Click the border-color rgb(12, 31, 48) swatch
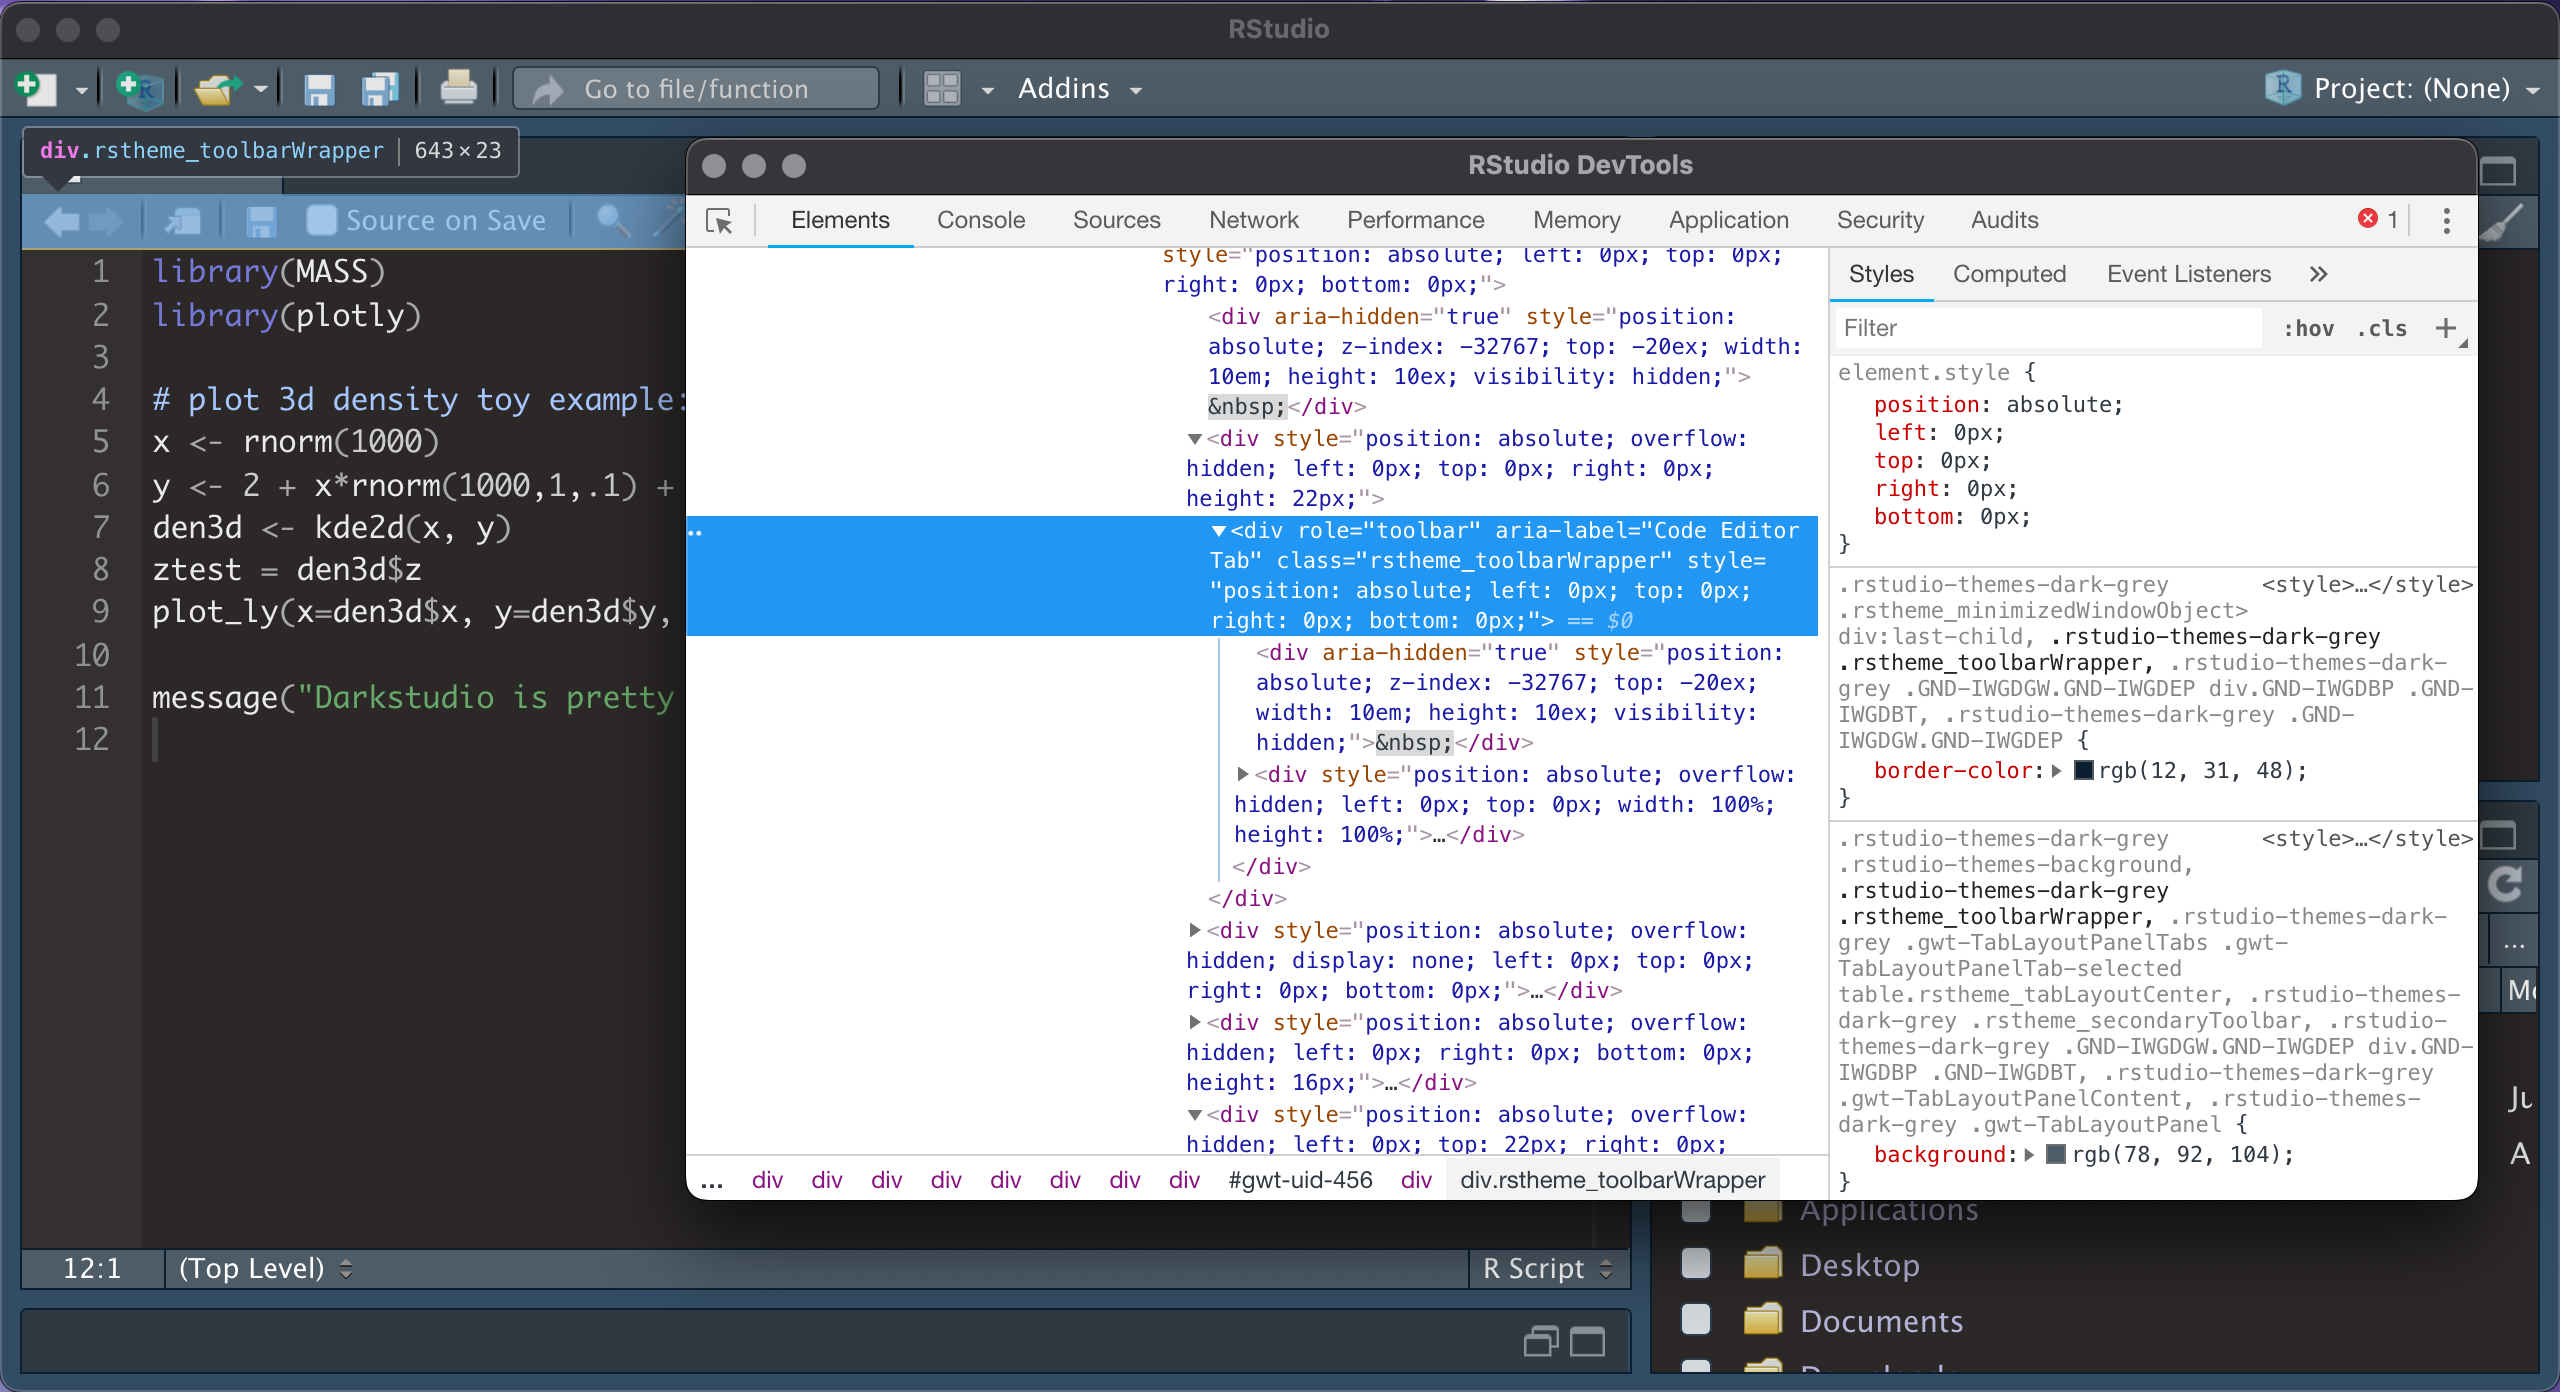This screenshot has width=2560, height=1392. click(2084, 771)
